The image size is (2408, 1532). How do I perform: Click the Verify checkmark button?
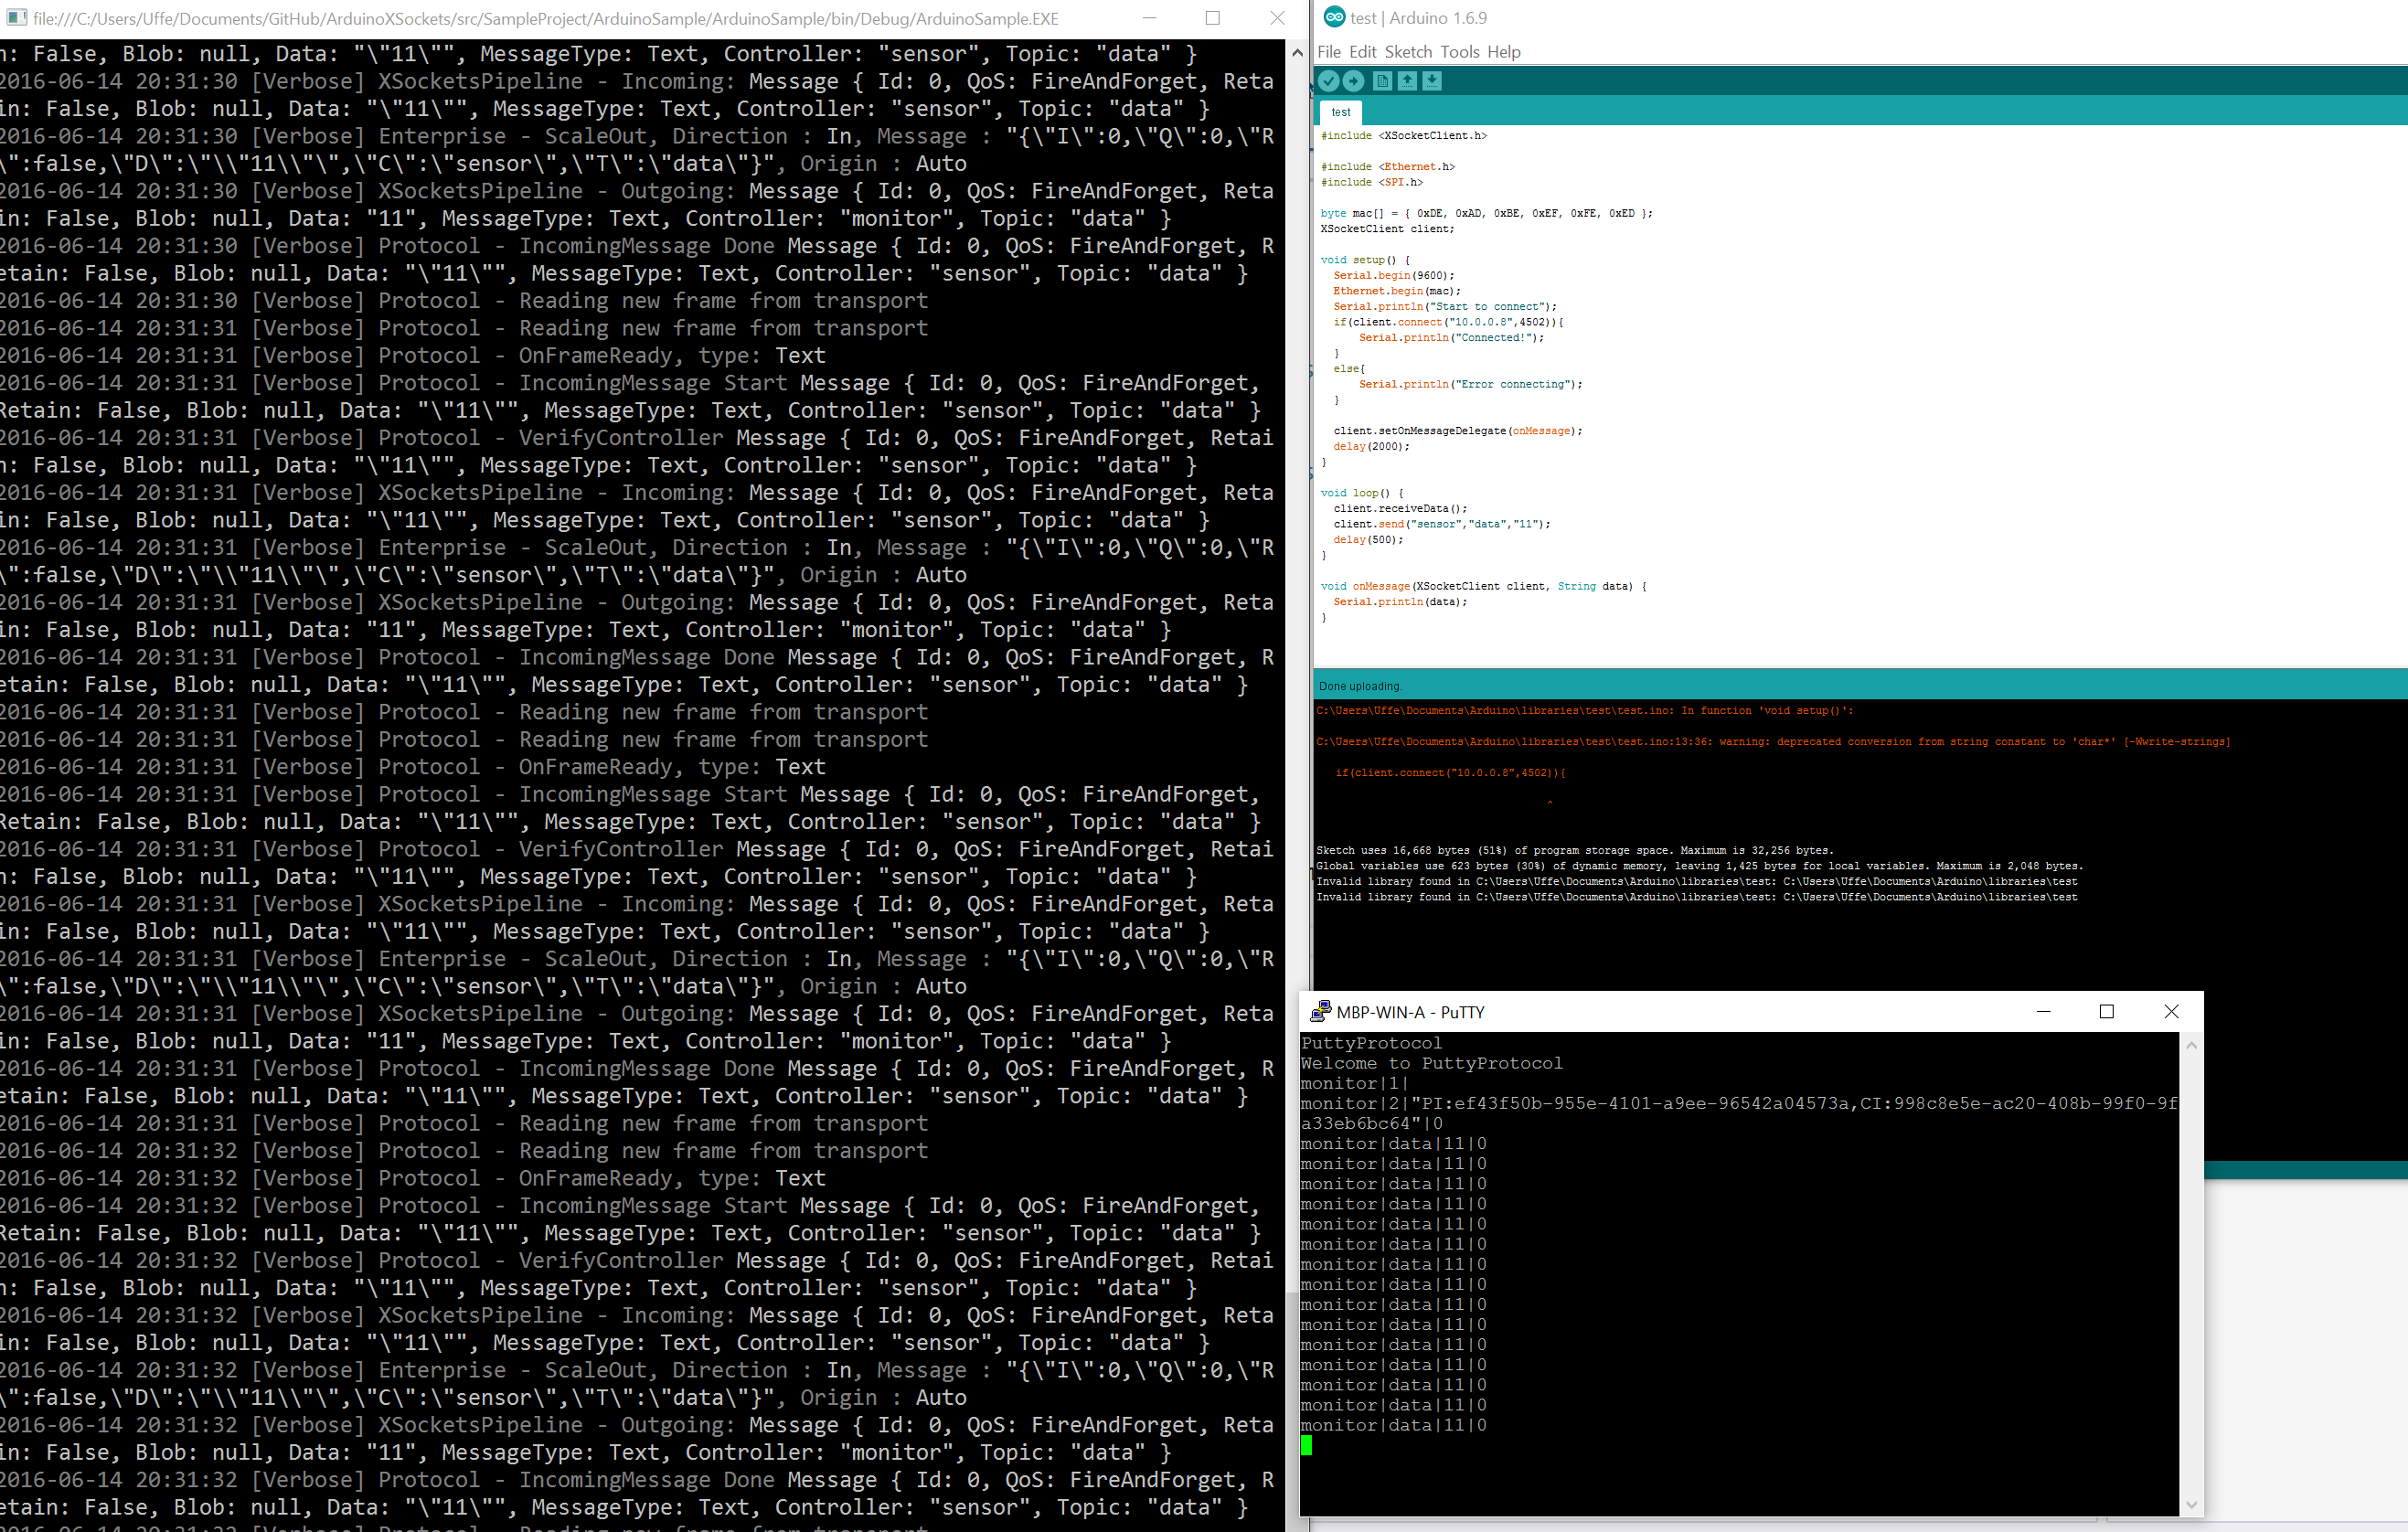point(1328,81)
